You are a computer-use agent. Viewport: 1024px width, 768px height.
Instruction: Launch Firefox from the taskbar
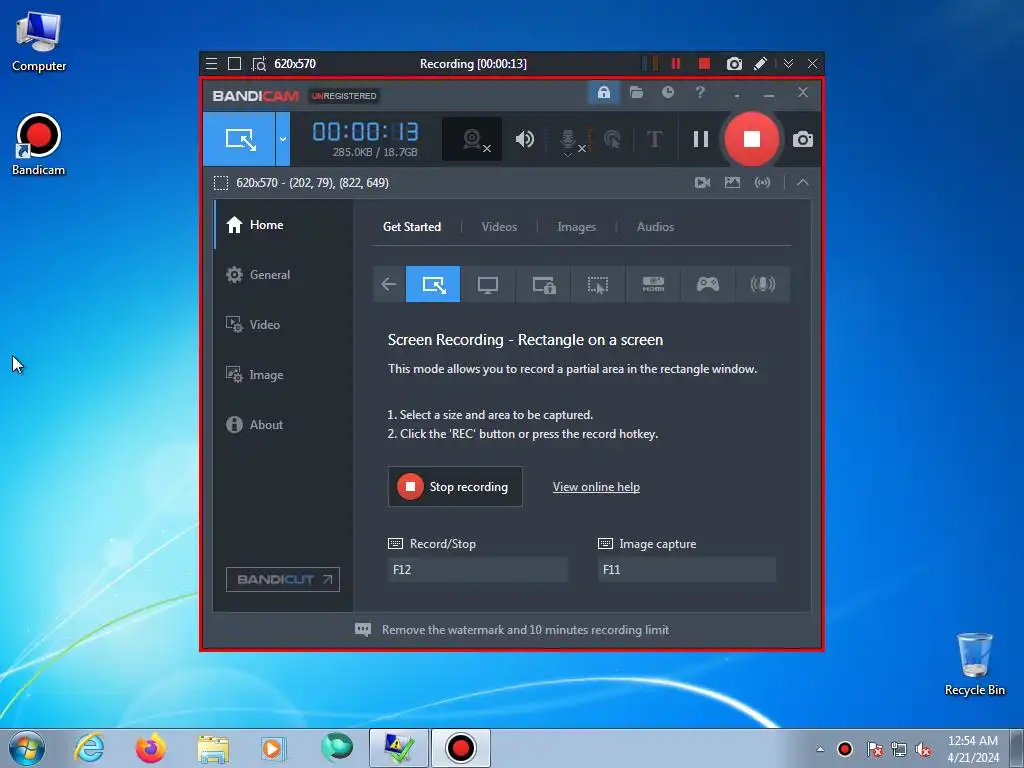150,748
